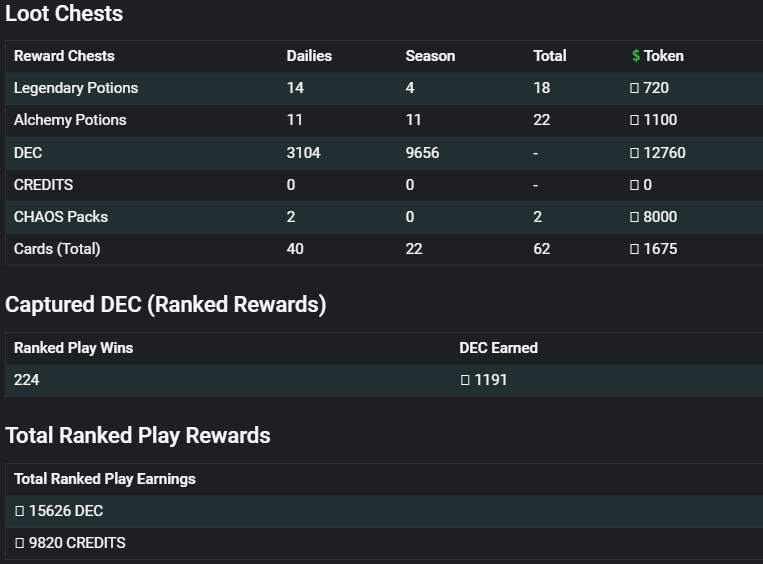Click the Cards (Total) row label
Image resolution: width=763 pixels, height=564 pixels.
pyautogui.click(x=57, y=249)
